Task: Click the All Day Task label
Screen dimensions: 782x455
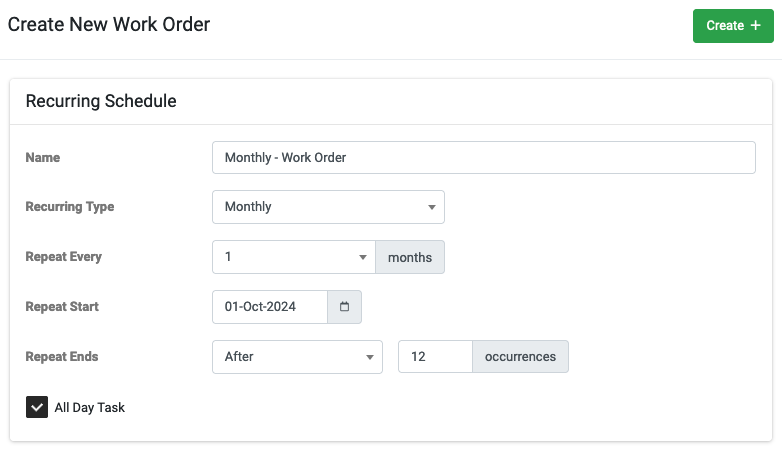Action: 90,408
